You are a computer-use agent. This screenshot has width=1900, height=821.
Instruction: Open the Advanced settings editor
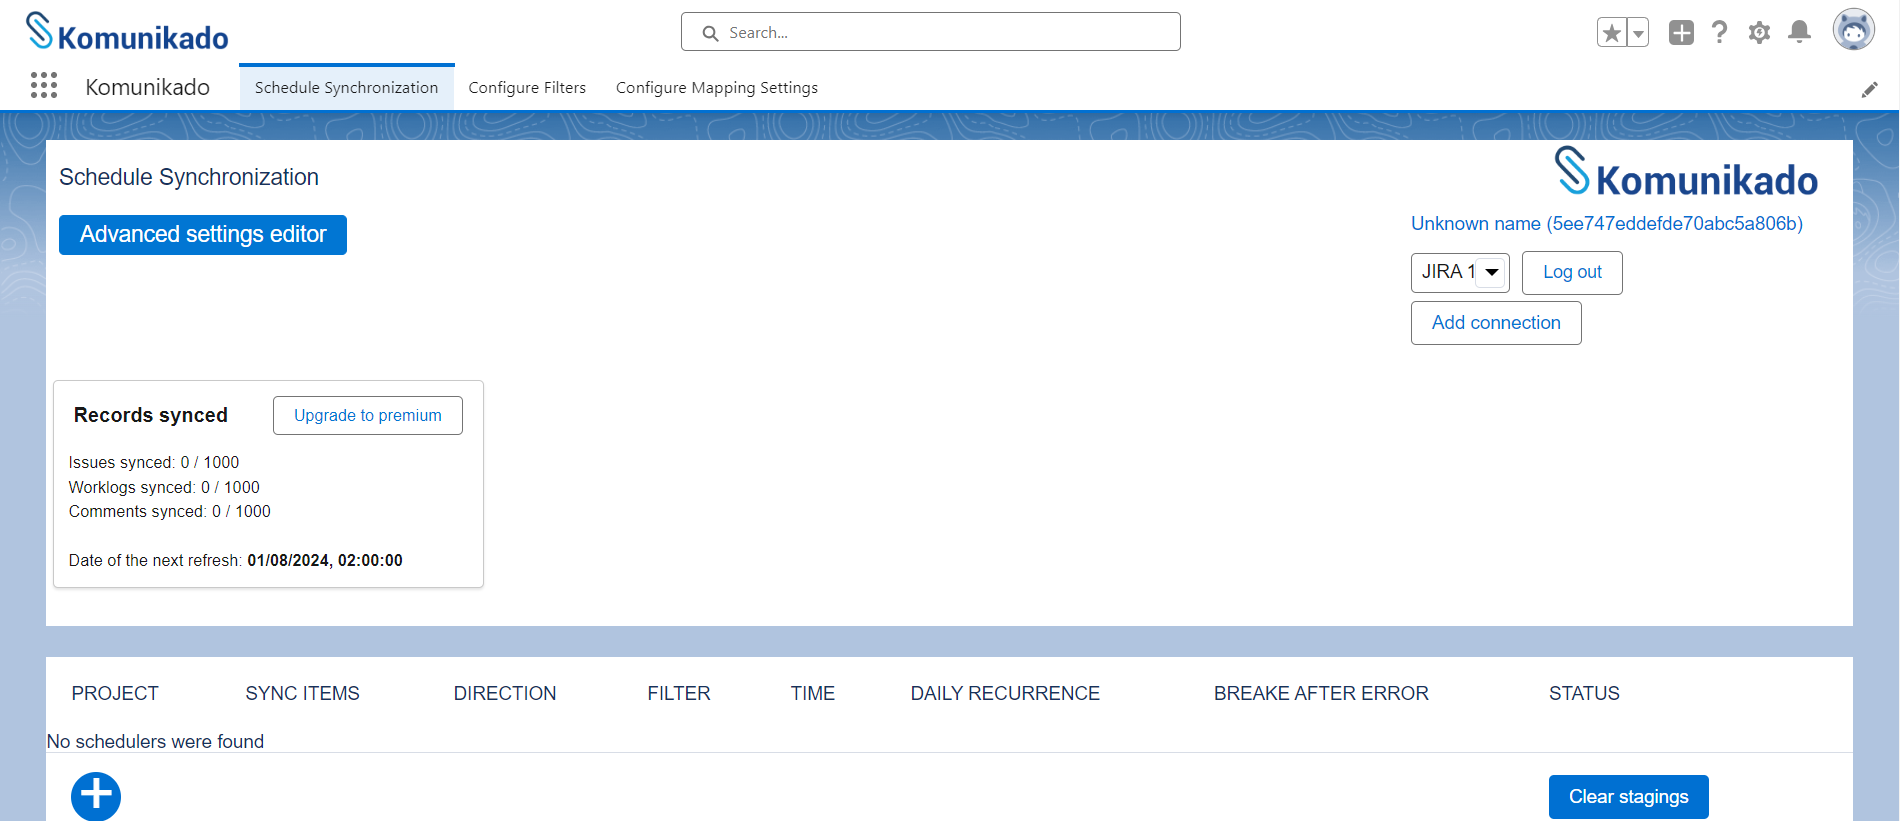click(x=203, y=235)
